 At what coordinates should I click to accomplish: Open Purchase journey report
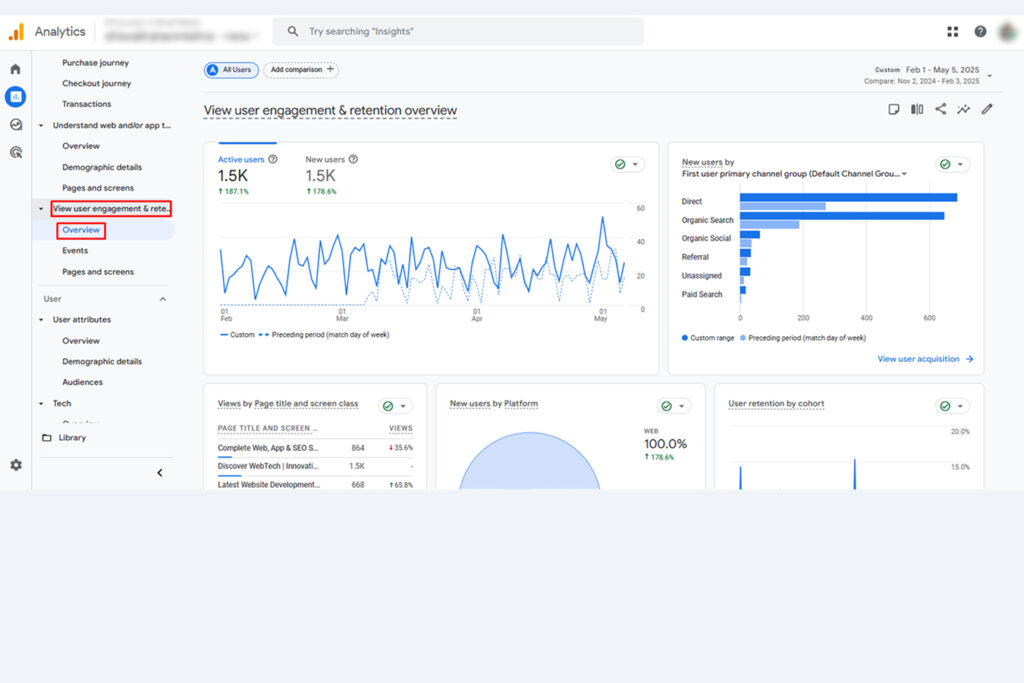pyautogui.click(x=95, y=63)
